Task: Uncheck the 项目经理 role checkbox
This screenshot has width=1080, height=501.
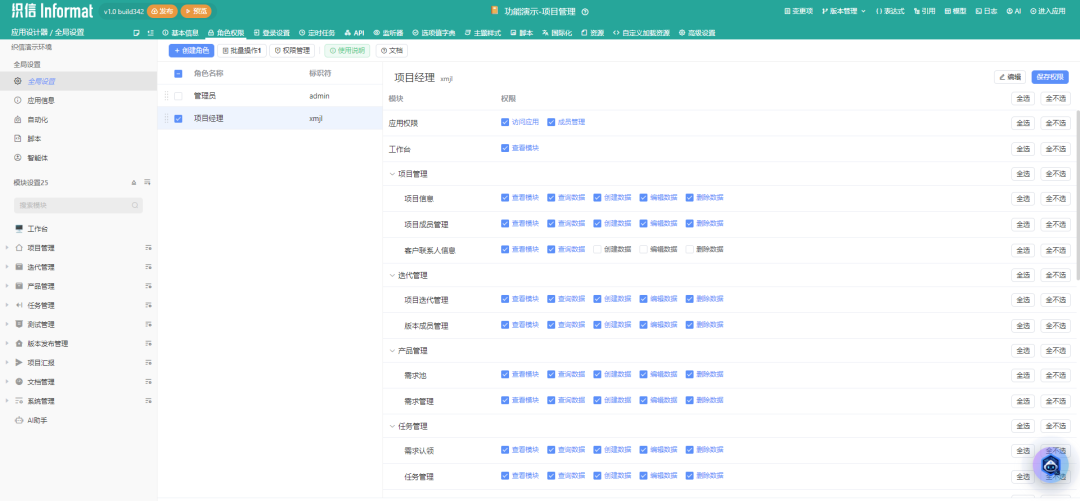Action: coord(178,119)
